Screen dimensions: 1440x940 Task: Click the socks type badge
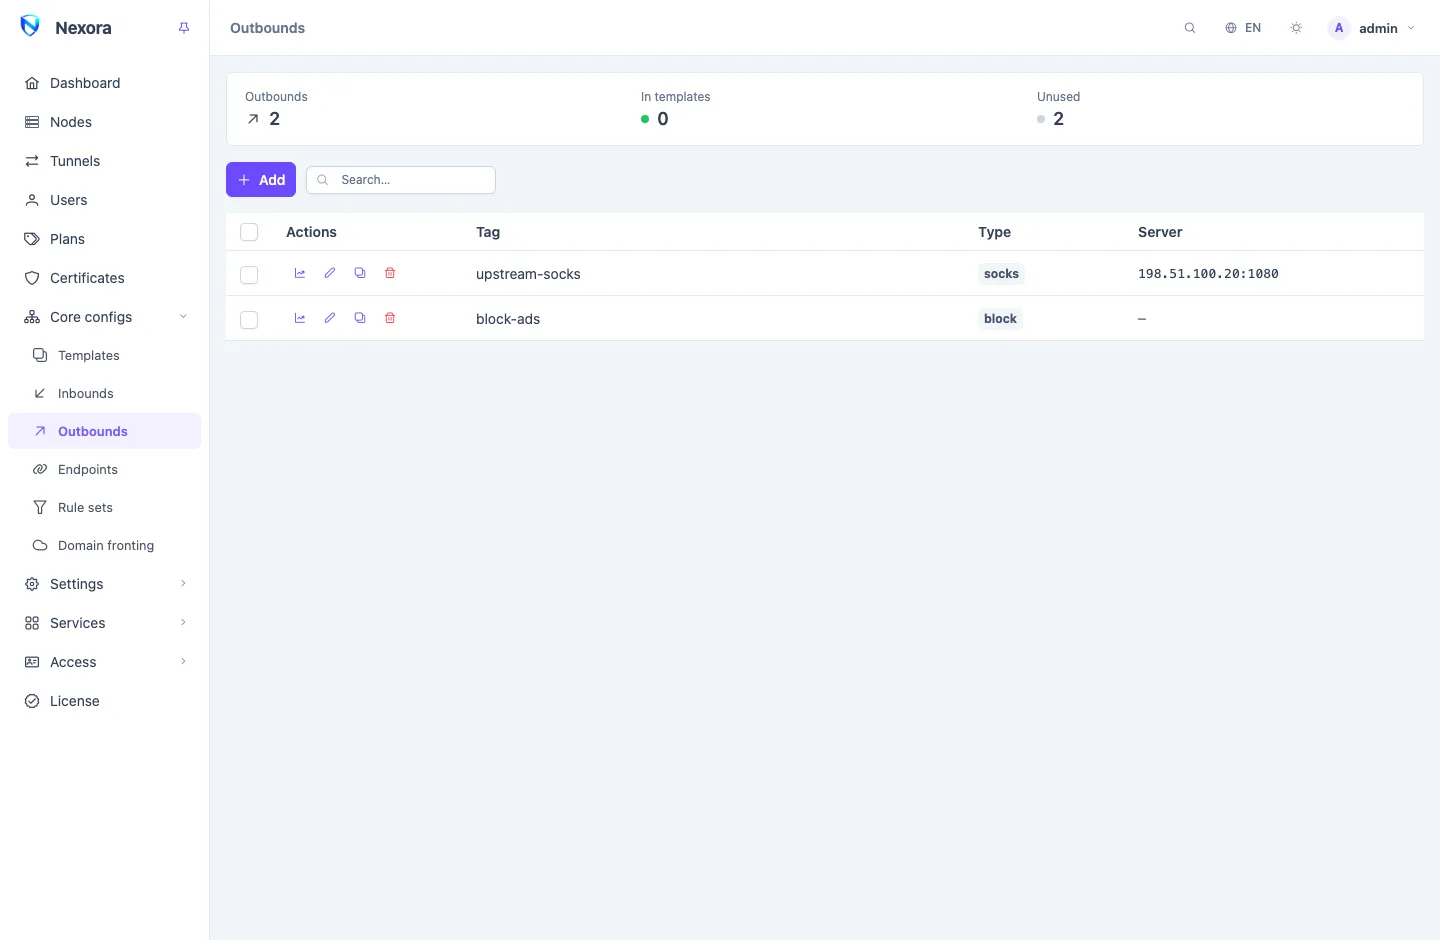coord(1001,274)
